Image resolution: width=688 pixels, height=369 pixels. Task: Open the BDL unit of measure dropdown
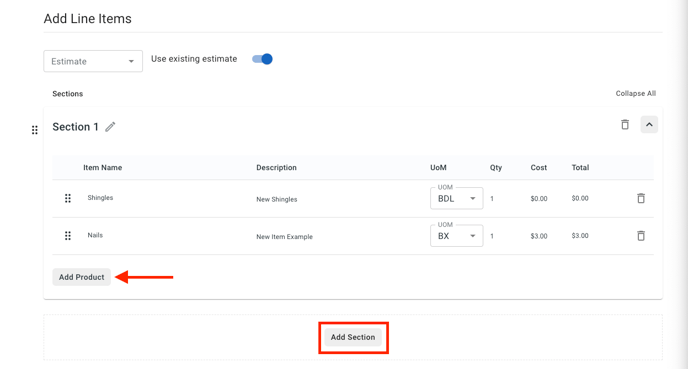click(456, 198)
